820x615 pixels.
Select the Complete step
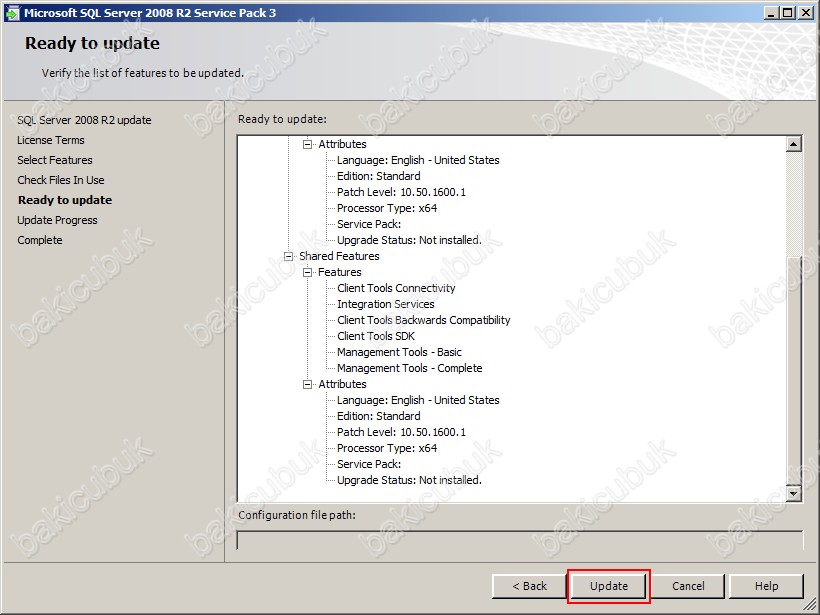(x=40, y=240)
